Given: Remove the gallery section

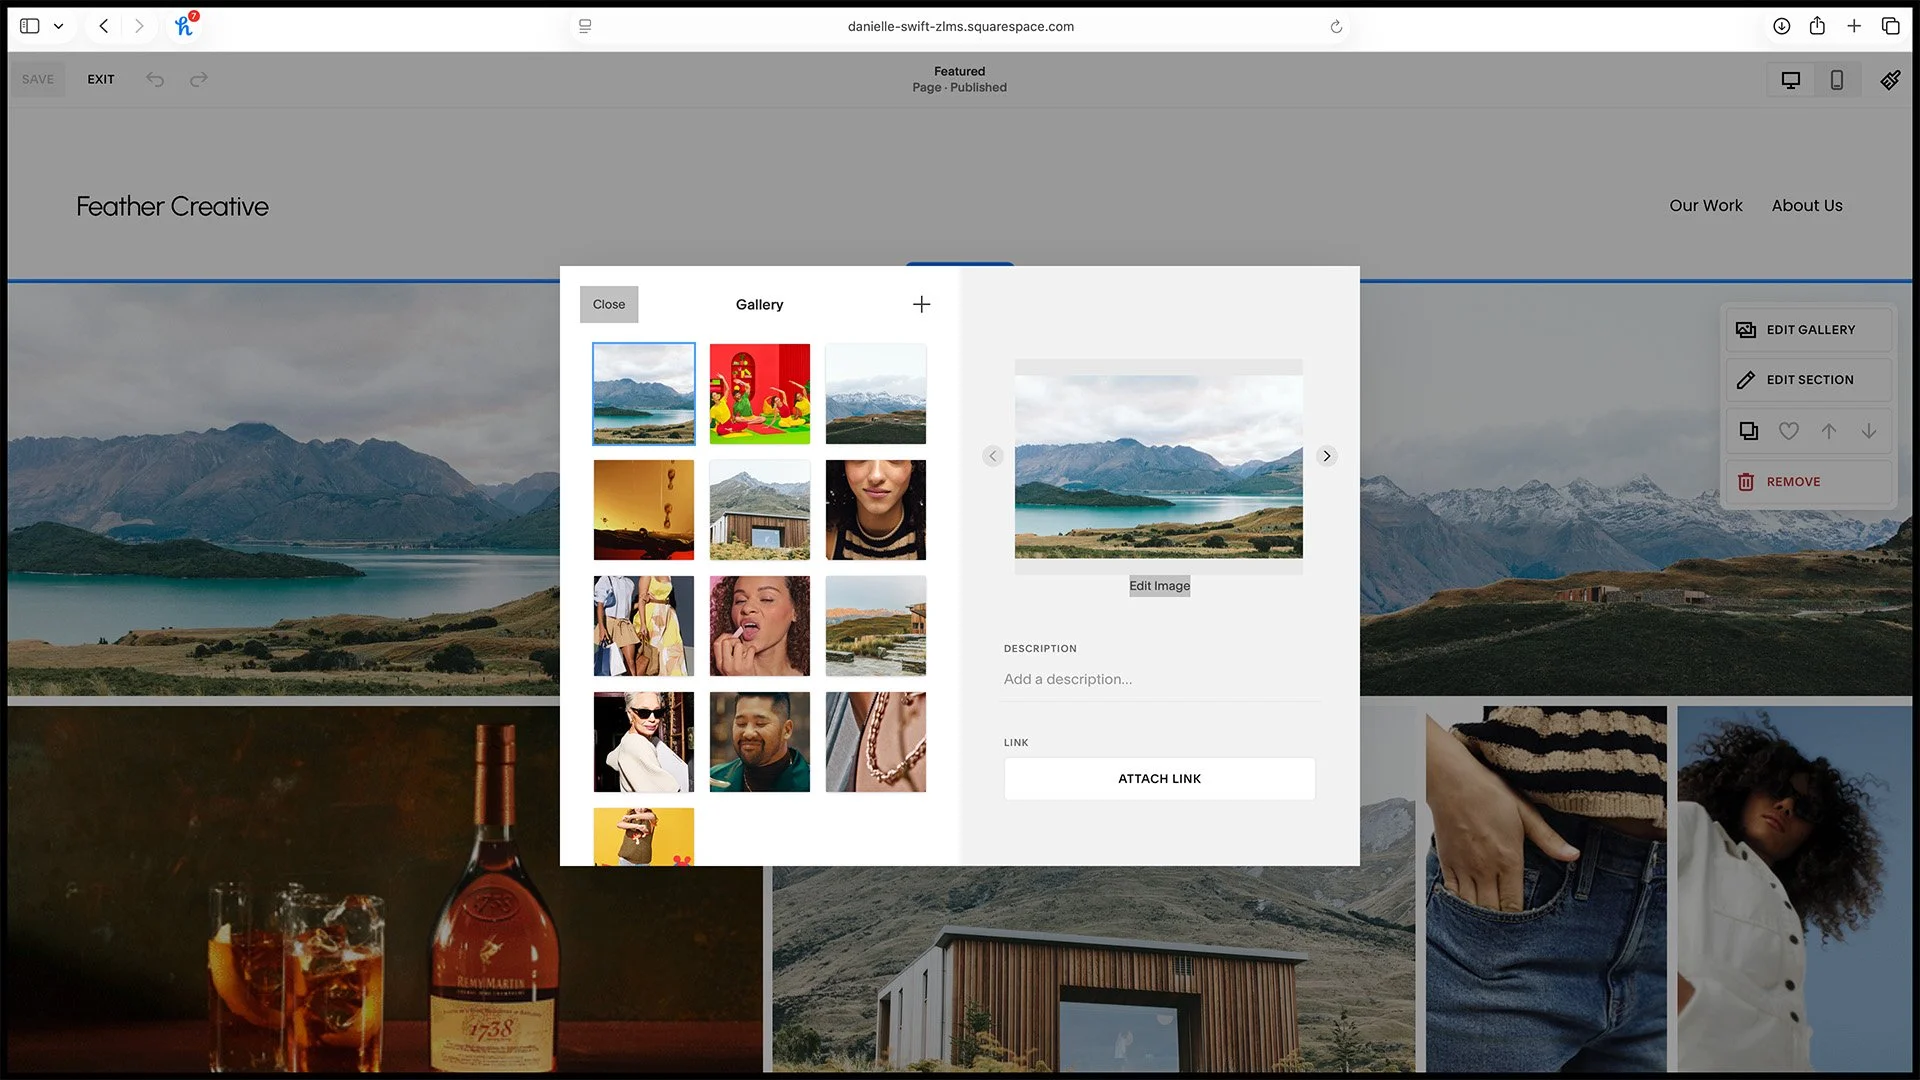Looking at the screenshot, I should pyautogui.click(x=1793, y=481).
